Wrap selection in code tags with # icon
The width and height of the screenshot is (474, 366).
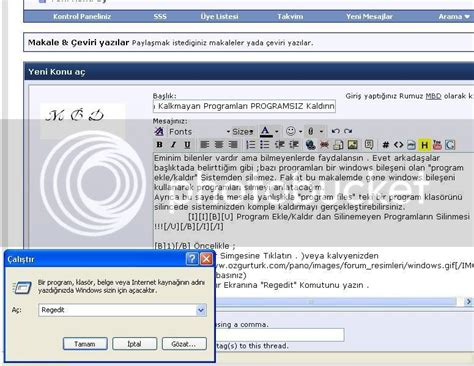[386, 145]
